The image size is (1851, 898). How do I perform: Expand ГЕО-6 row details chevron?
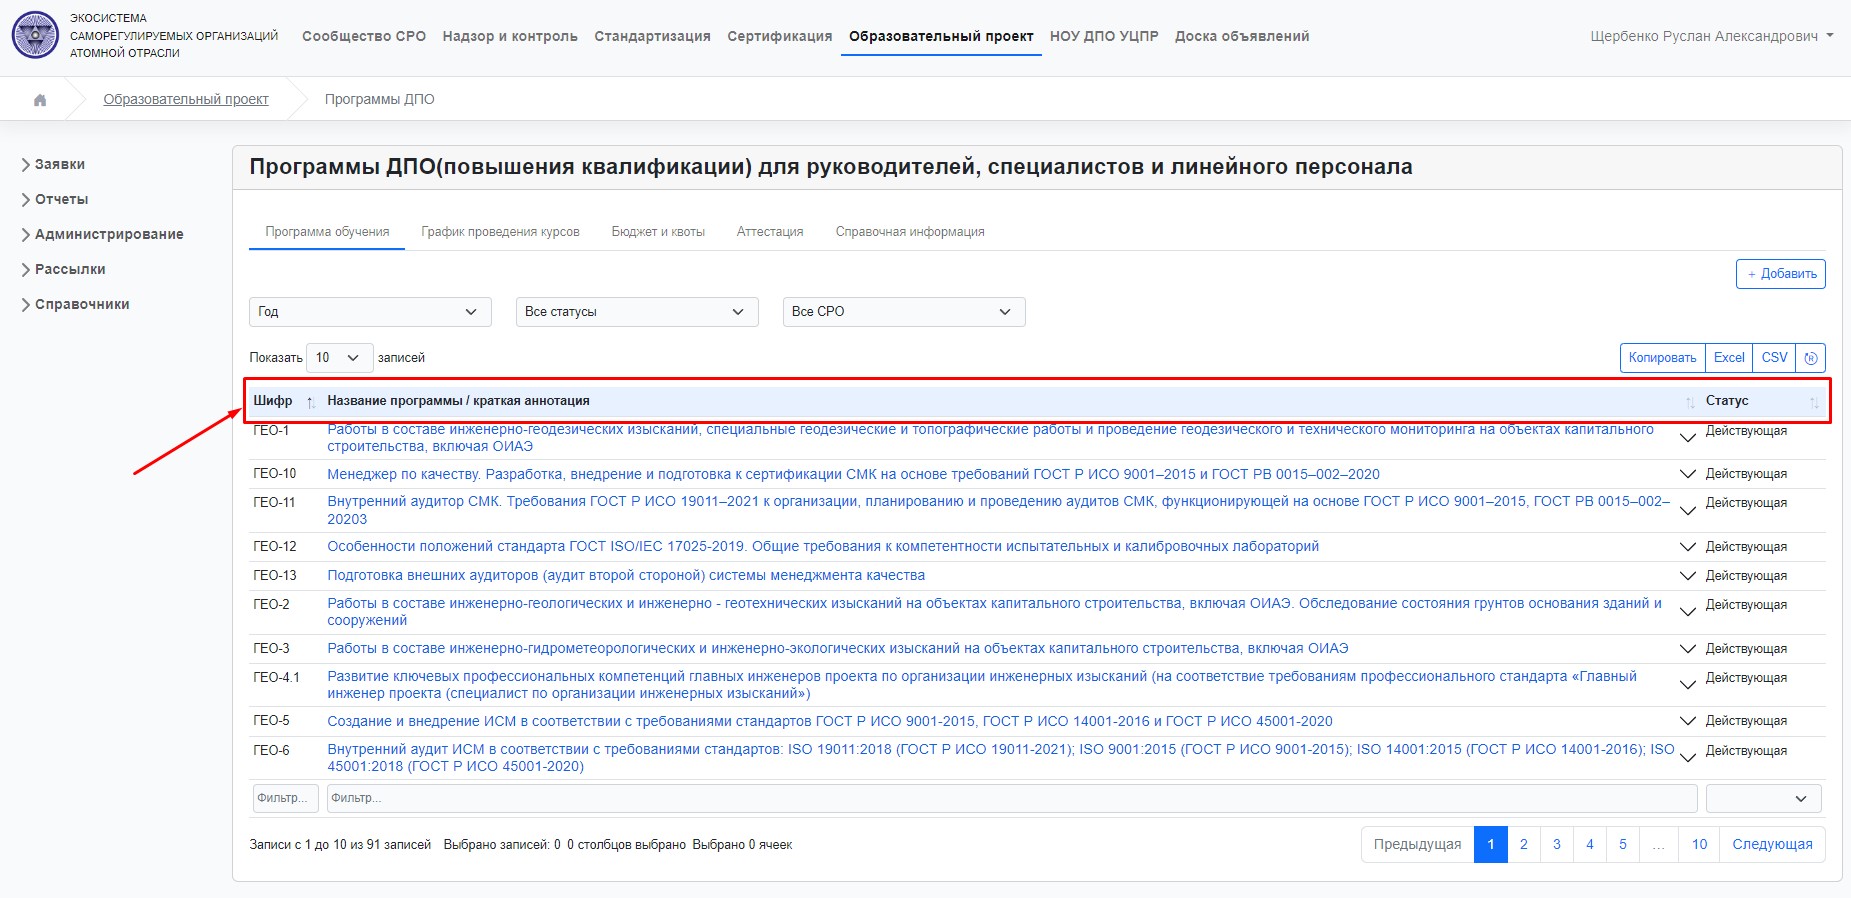(1688, 758)
